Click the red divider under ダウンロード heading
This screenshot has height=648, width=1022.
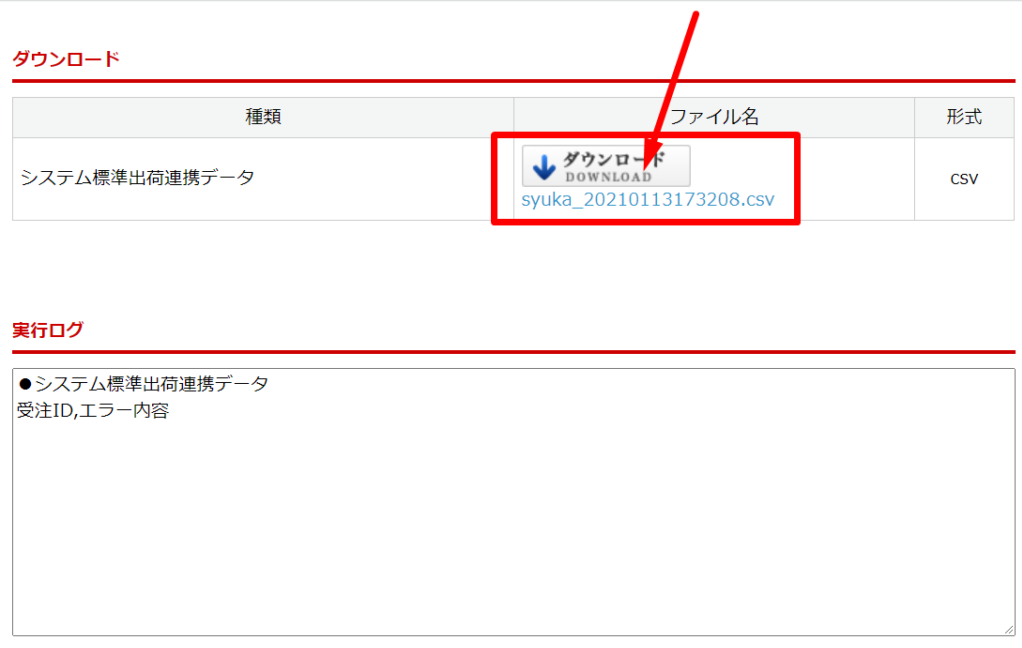[x=514, y=81]
